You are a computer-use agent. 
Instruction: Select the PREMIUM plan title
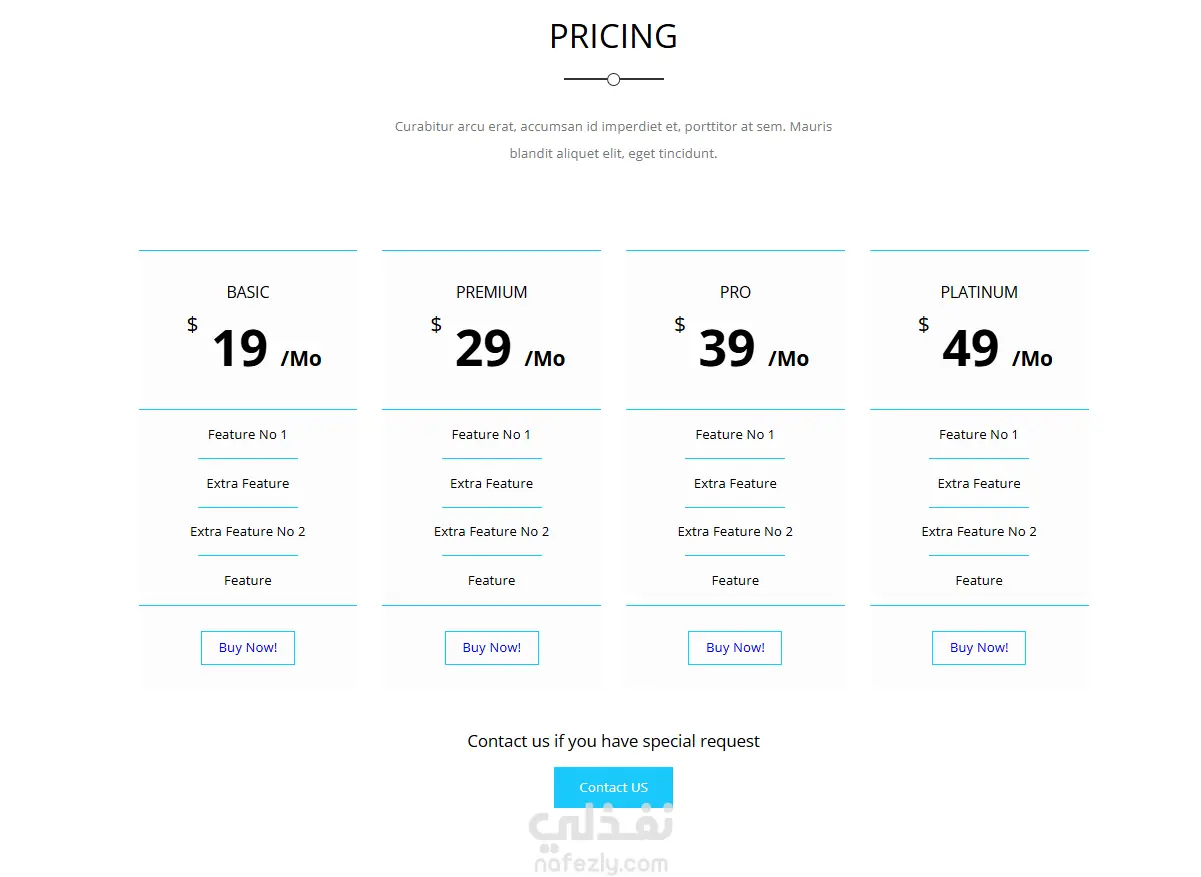click(492, 292)
